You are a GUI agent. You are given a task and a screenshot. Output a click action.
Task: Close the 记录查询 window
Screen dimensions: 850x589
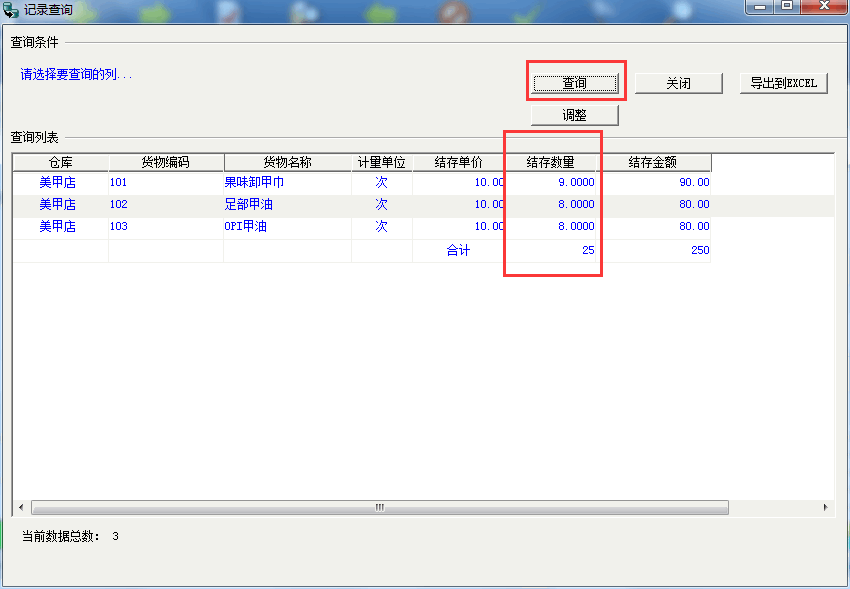(x=824, y=6)
